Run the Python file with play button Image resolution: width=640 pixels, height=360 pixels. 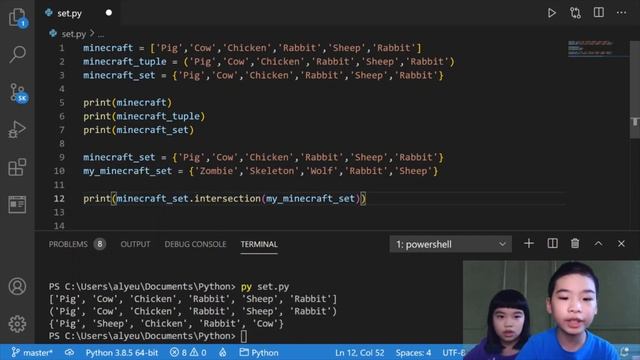click(x=551, y=13)
